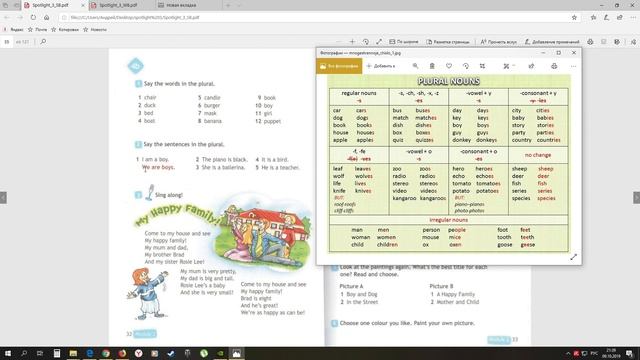Image resolution: width=640 pixels, height=360 pixels.
Task: Go to all photos in Photos app
Action: [339, 66]
